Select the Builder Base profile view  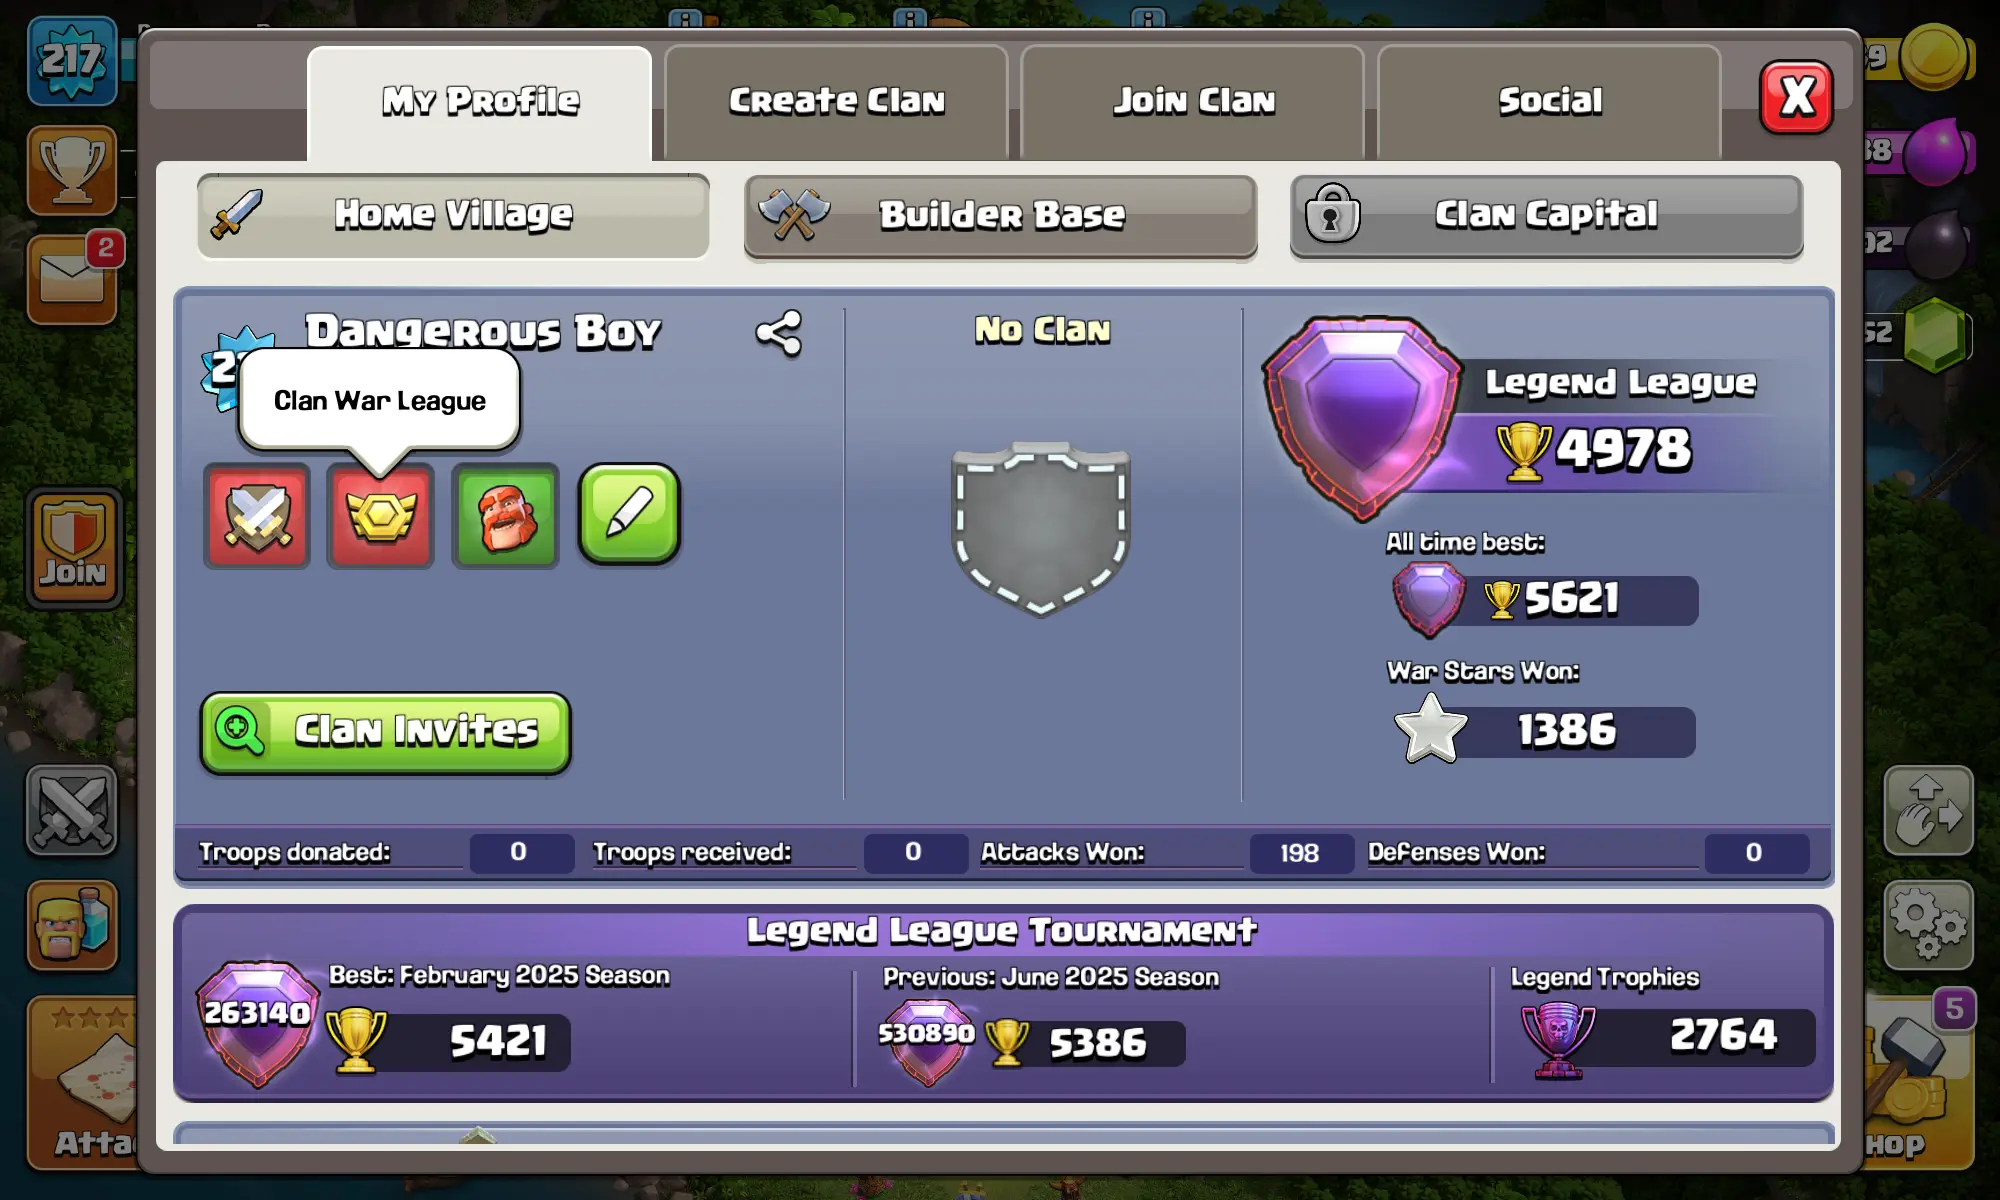click(1000, 216)
